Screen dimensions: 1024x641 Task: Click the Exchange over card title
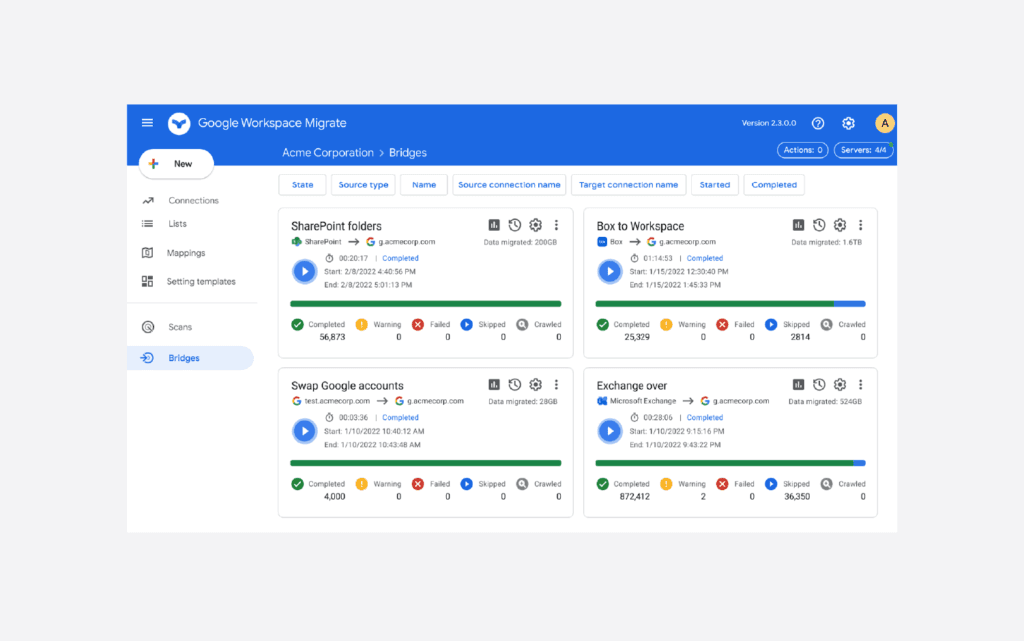click(x=632, y=386)
